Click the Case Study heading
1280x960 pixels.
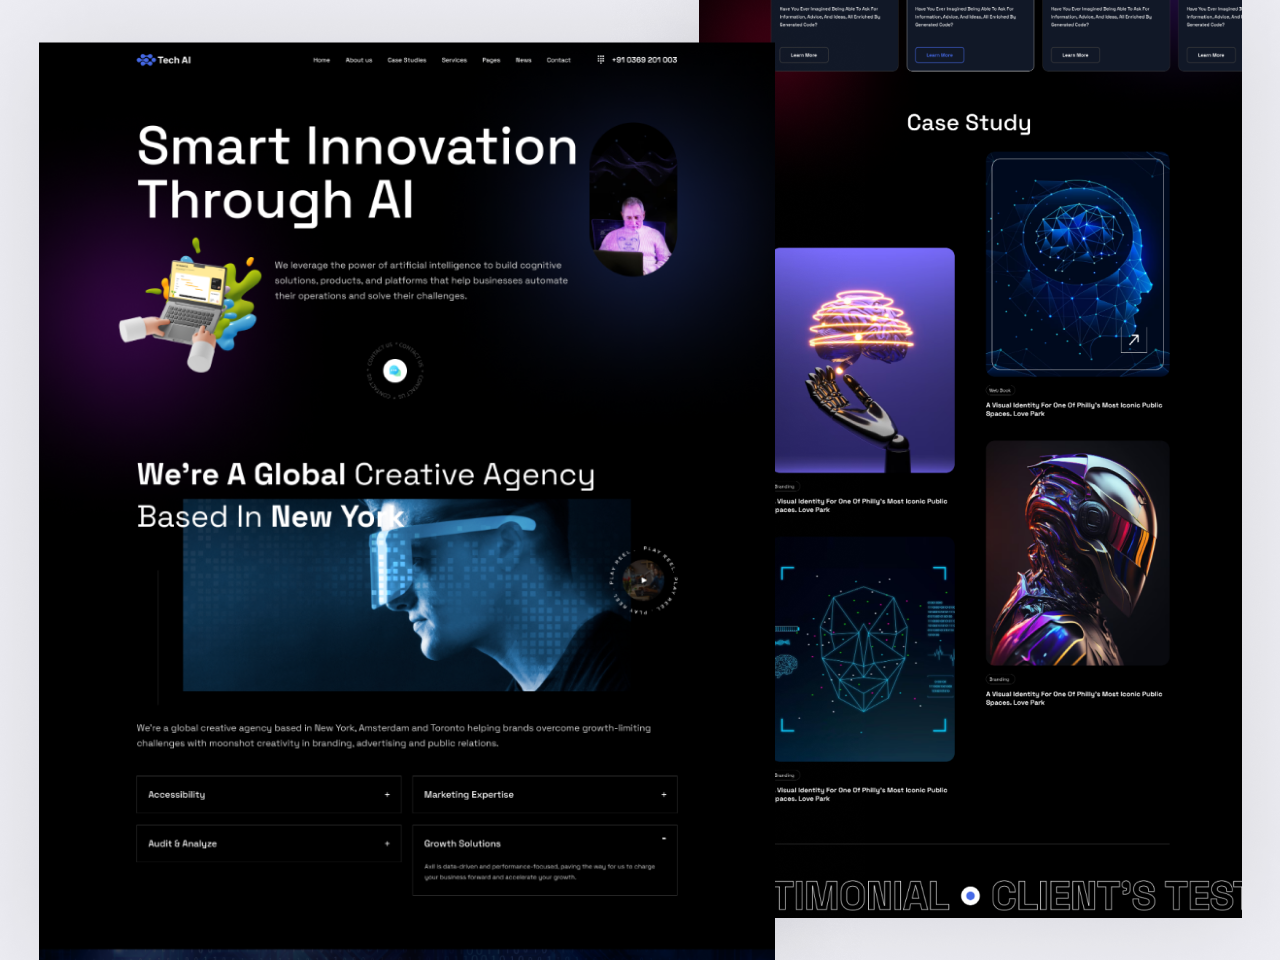click(x=969, y=123)
